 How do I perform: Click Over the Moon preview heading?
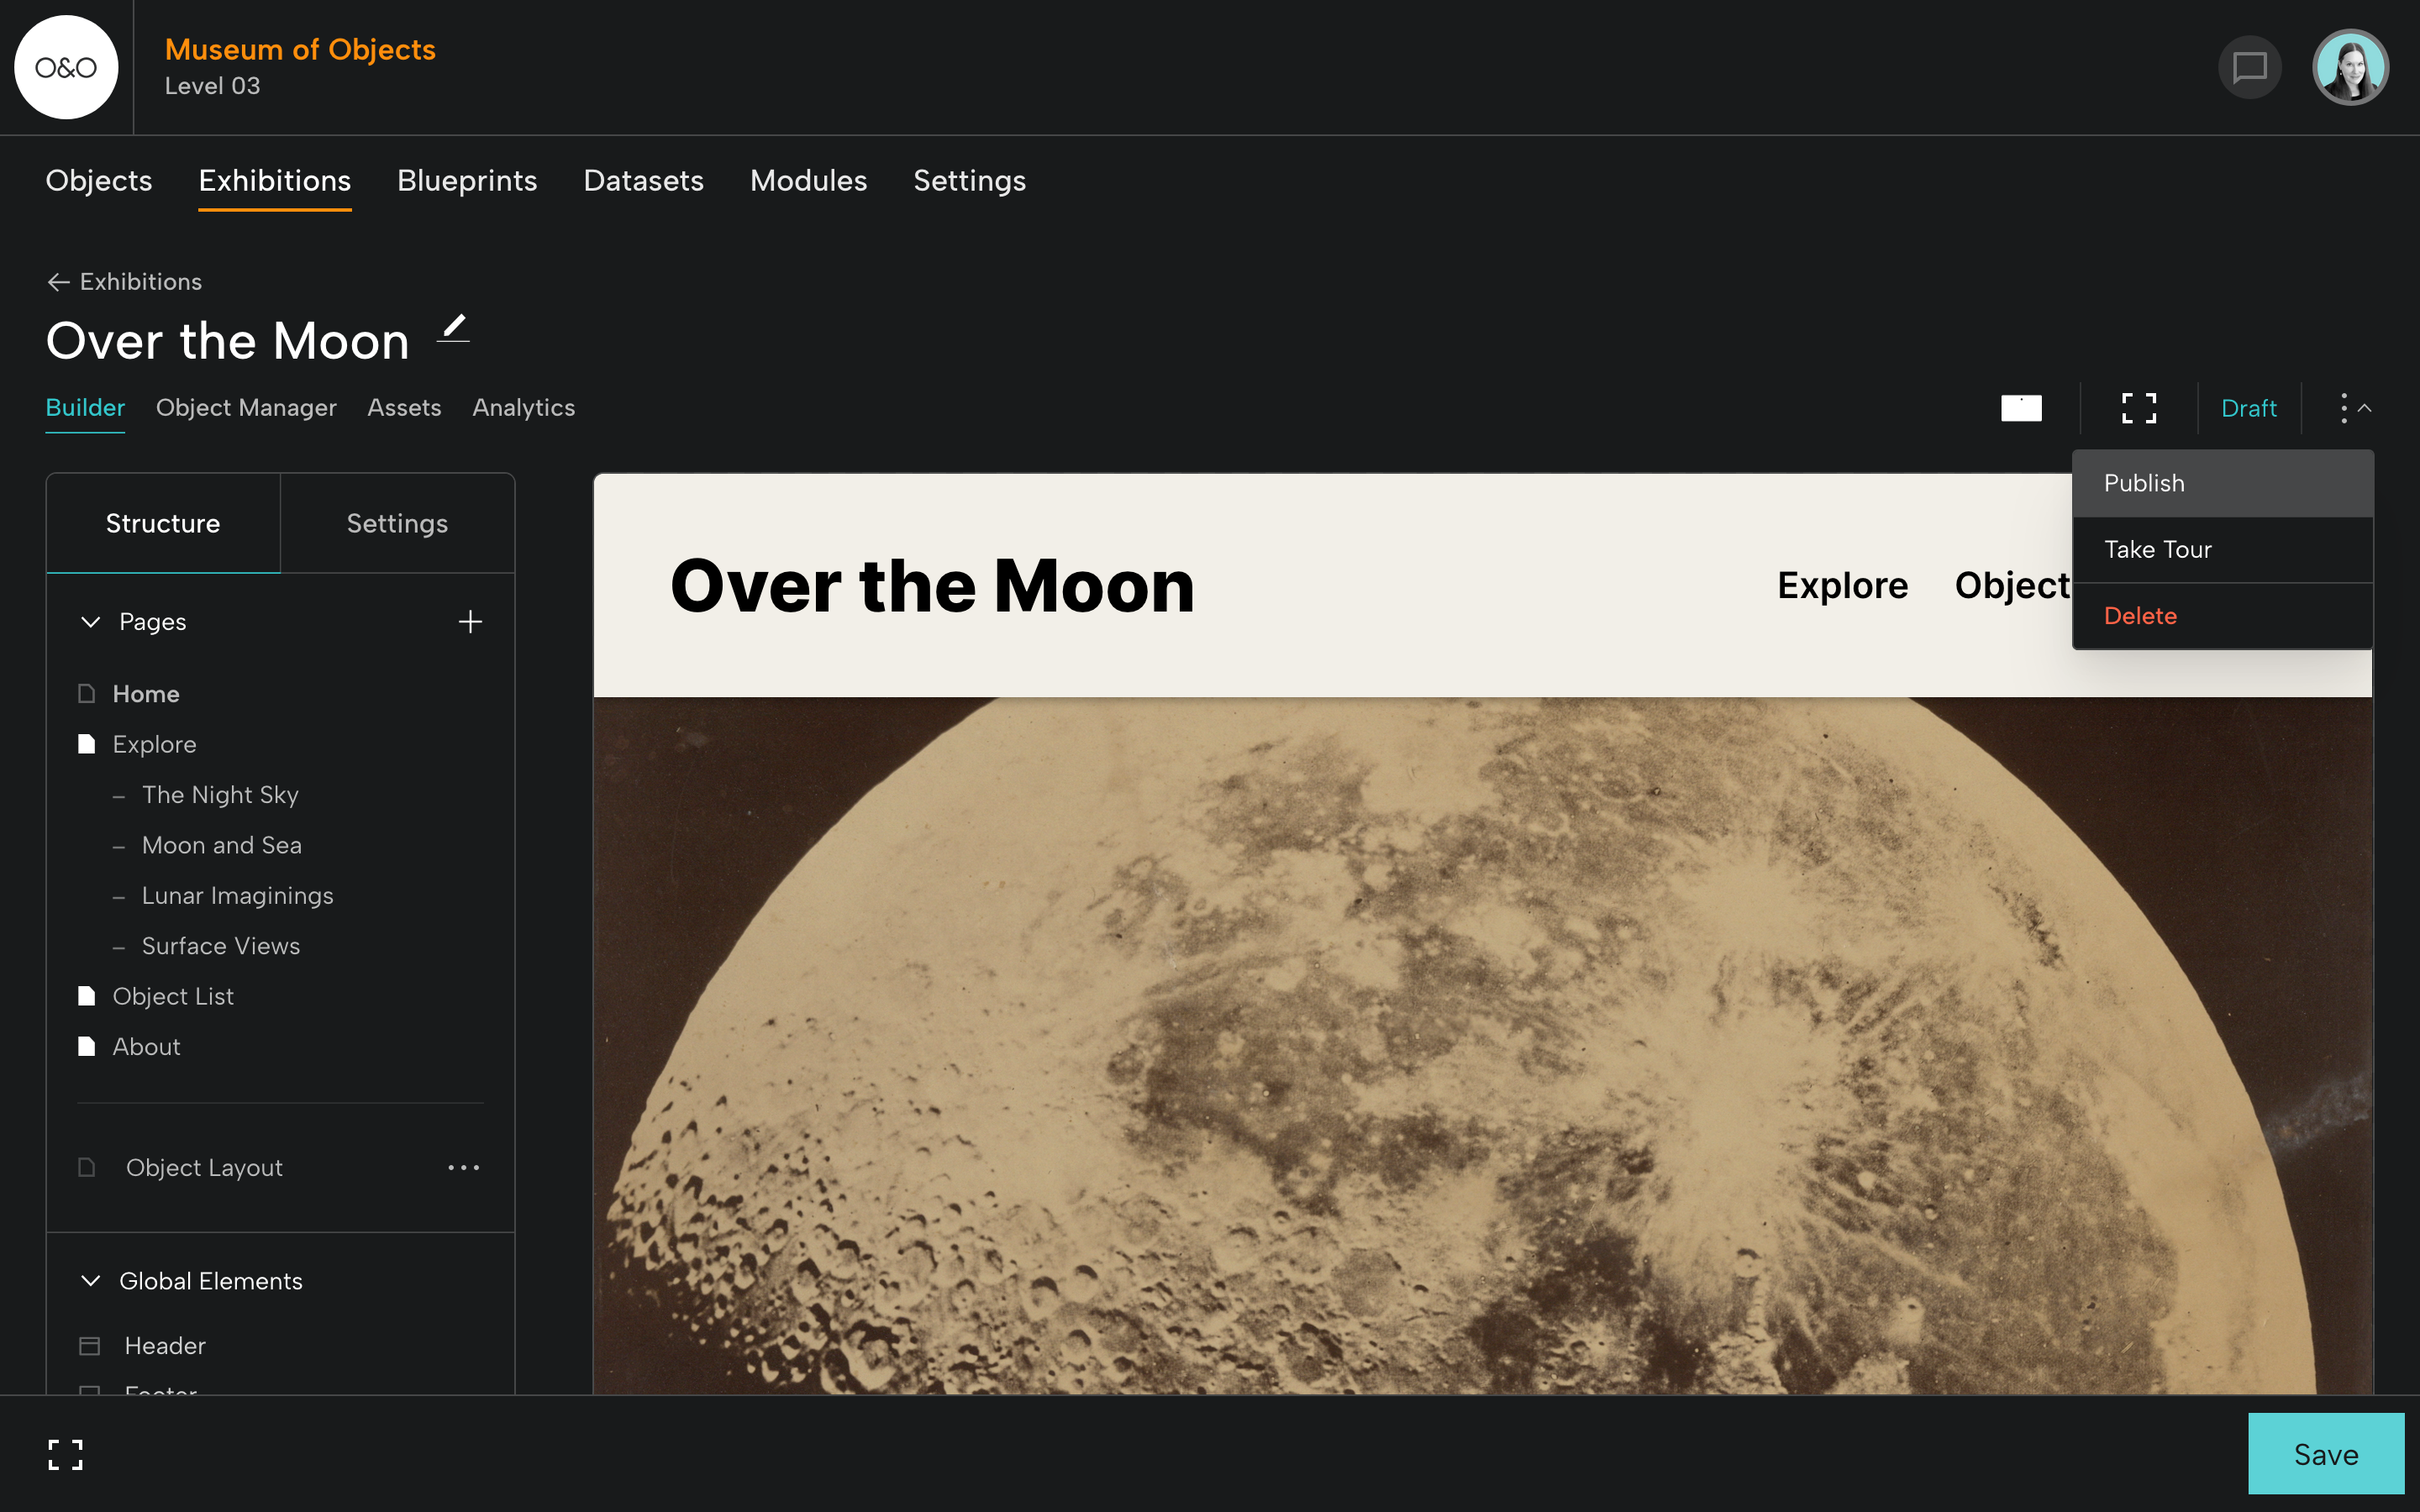(x=932, y=586)
